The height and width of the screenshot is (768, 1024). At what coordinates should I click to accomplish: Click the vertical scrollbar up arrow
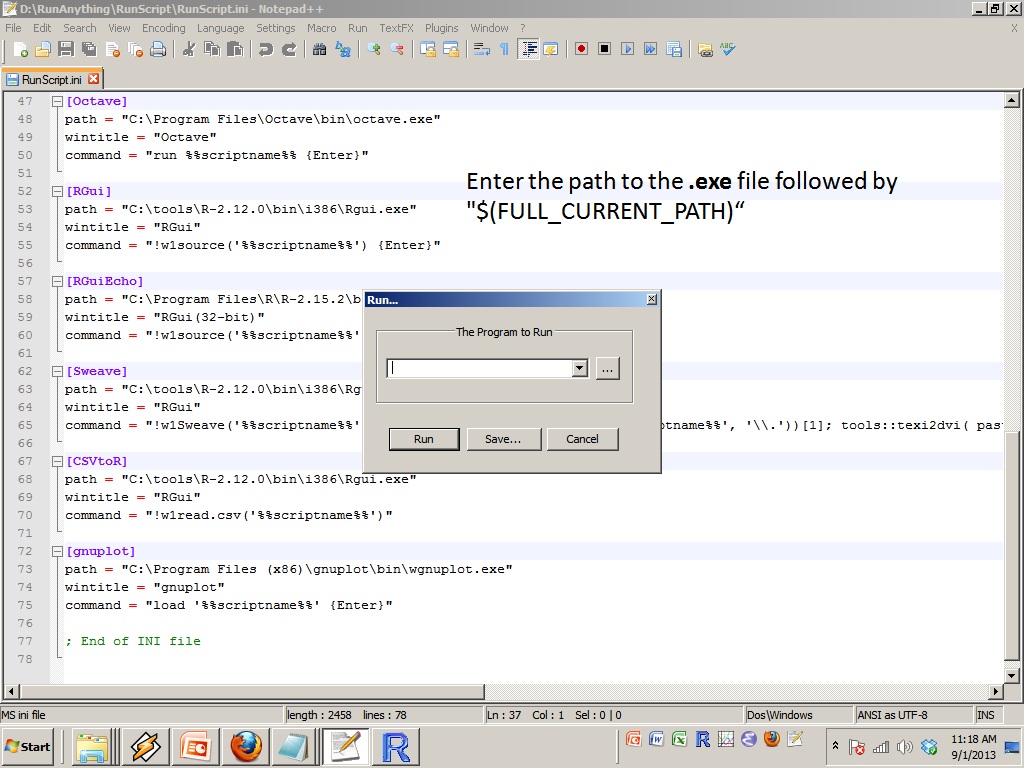pos(1012,101)
